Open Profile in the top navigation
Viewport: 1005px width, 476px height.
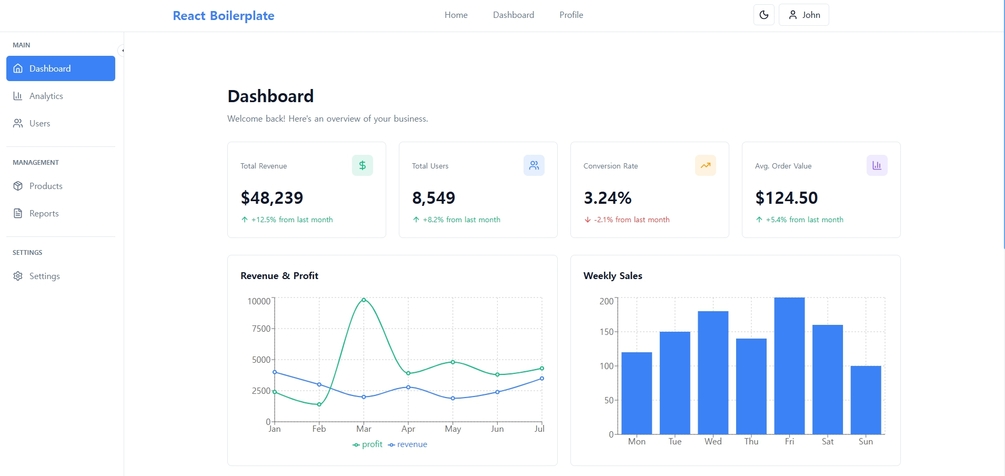[571, 15]
